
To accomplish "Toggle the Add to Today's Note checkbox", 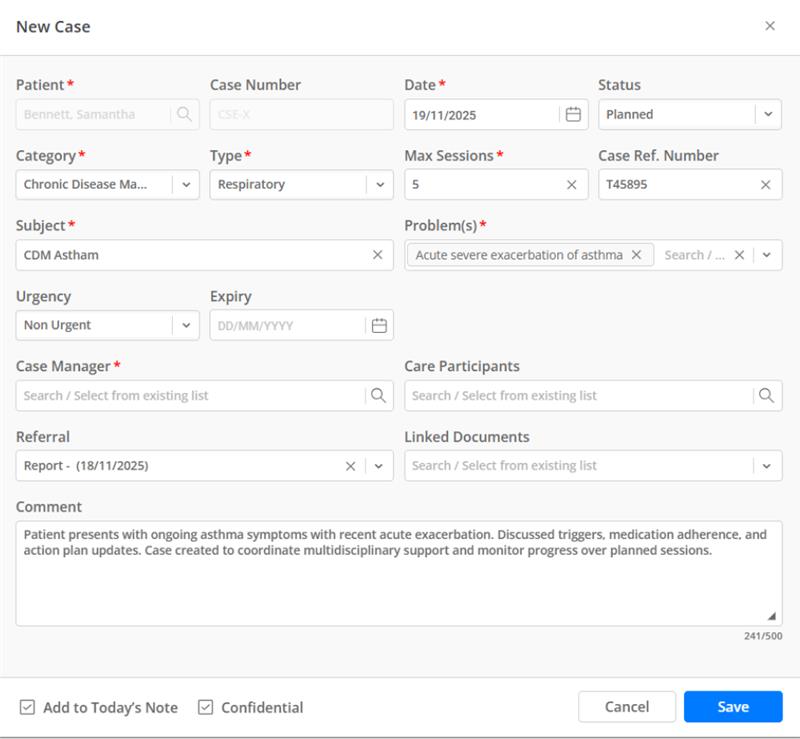I will pos(28,708).
